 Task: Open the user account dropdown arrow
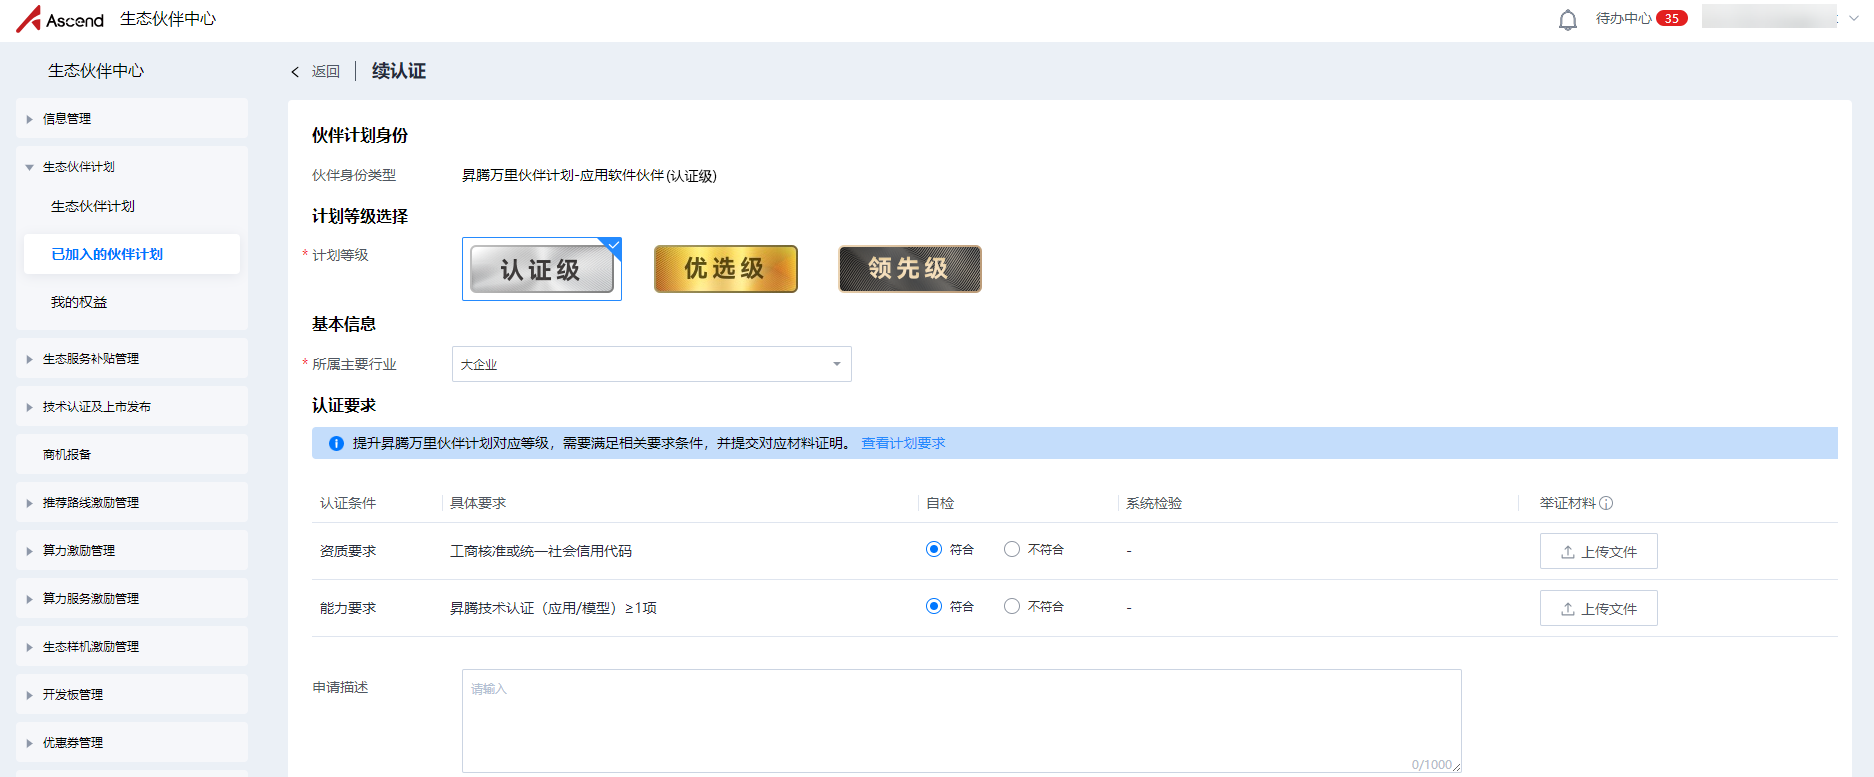pyautogui.click(x=1854, y=18)
